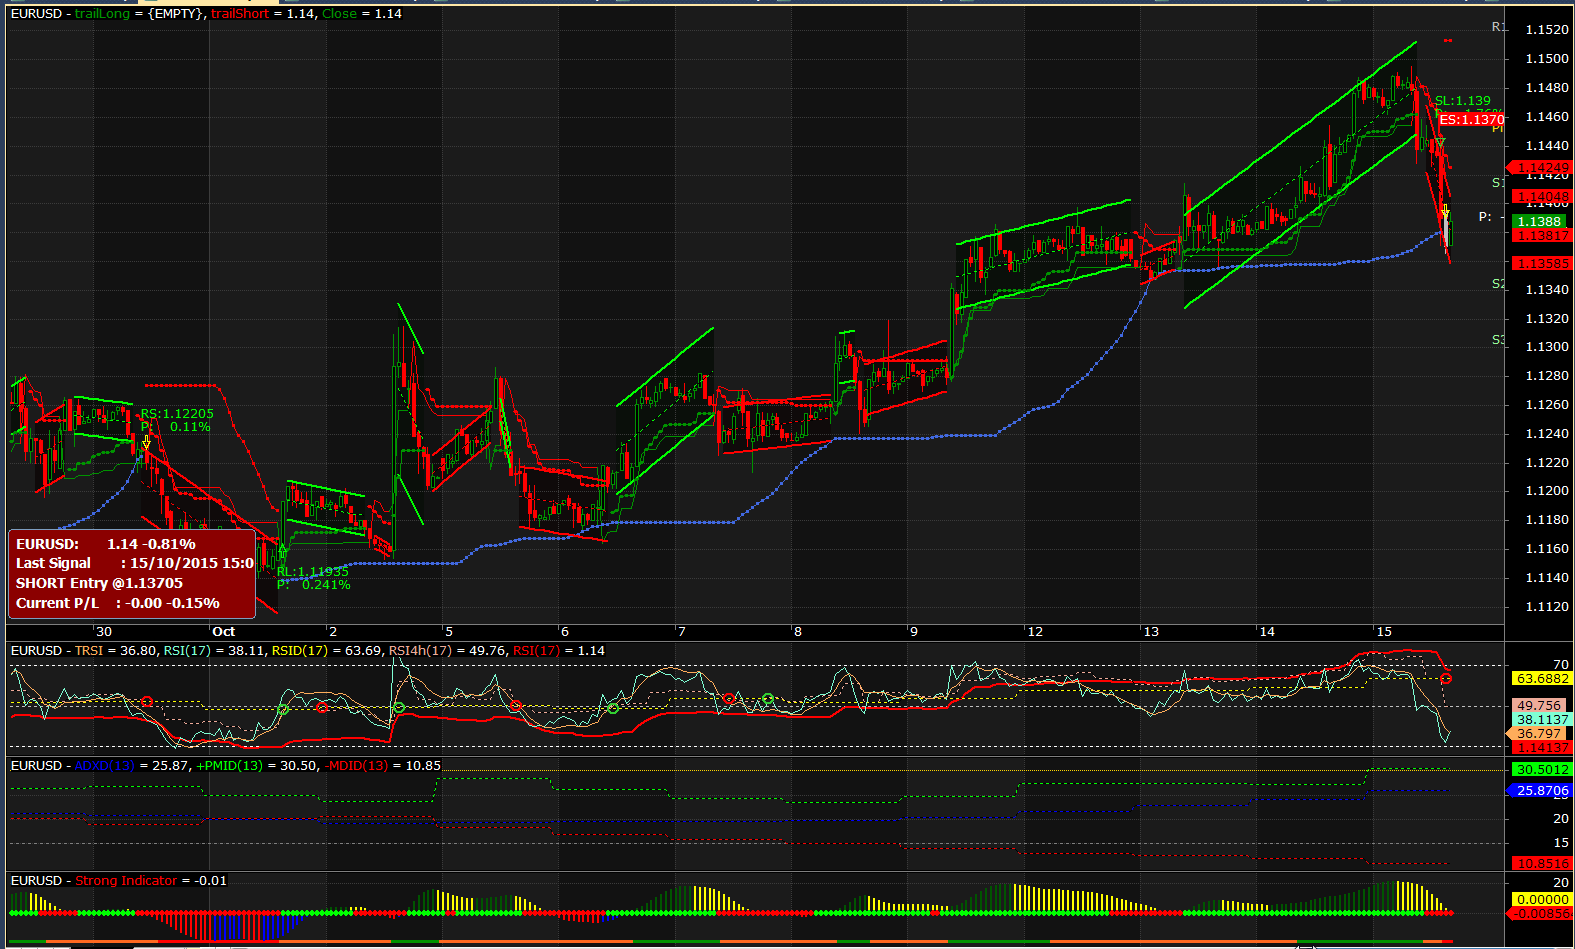This screenshot has height=949, width=1575.
Task: Click RSI4h(17) = 49.76 in the RSI pane title
Action: click(x=447, y=651)
